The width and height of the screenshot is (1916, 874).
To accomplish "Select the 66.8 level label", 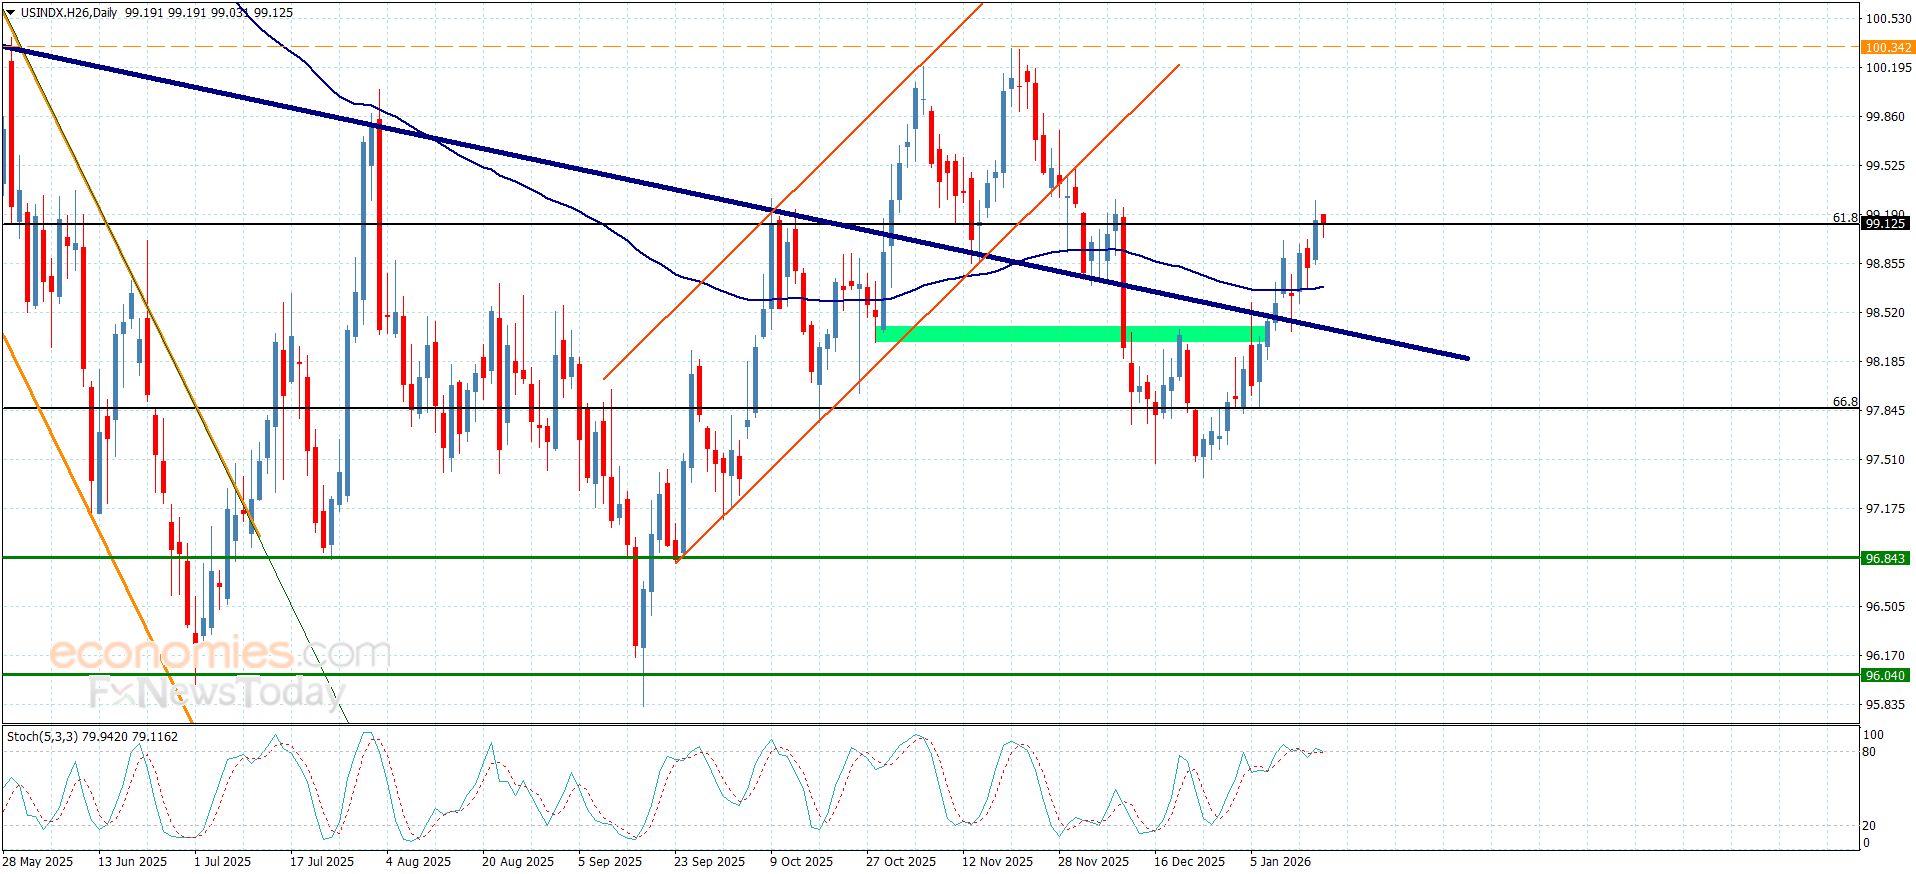I will [x=1845, y=402].
